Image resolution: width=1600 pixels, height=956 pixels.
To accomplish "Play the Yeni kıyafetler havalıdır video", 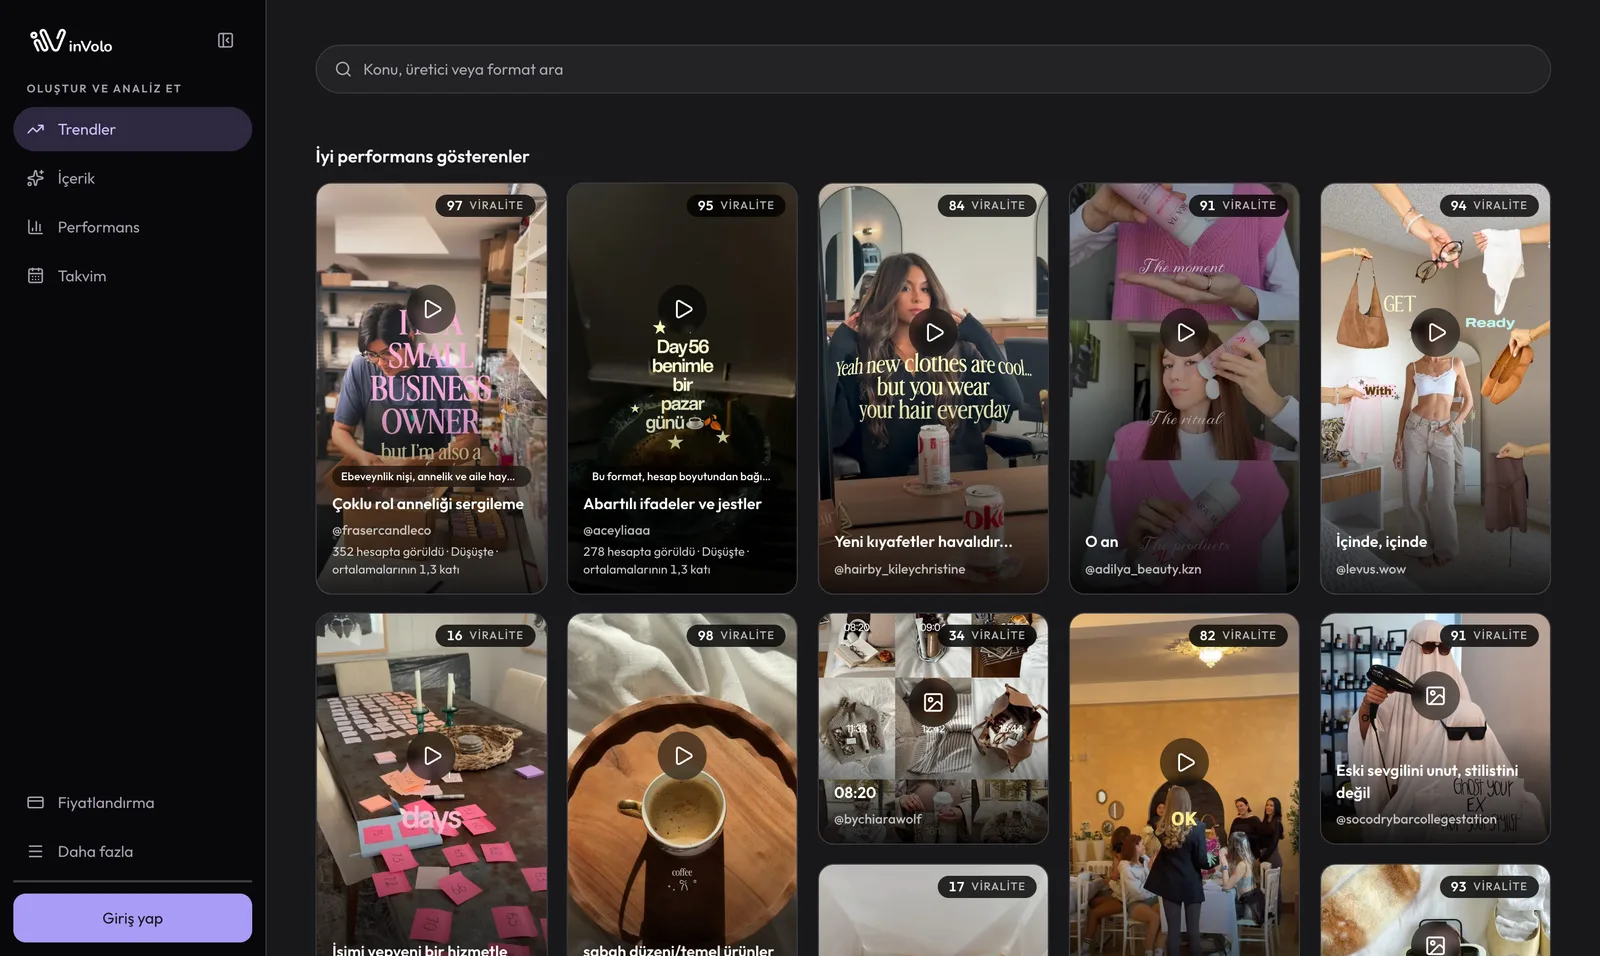I will tap(934, 332).
